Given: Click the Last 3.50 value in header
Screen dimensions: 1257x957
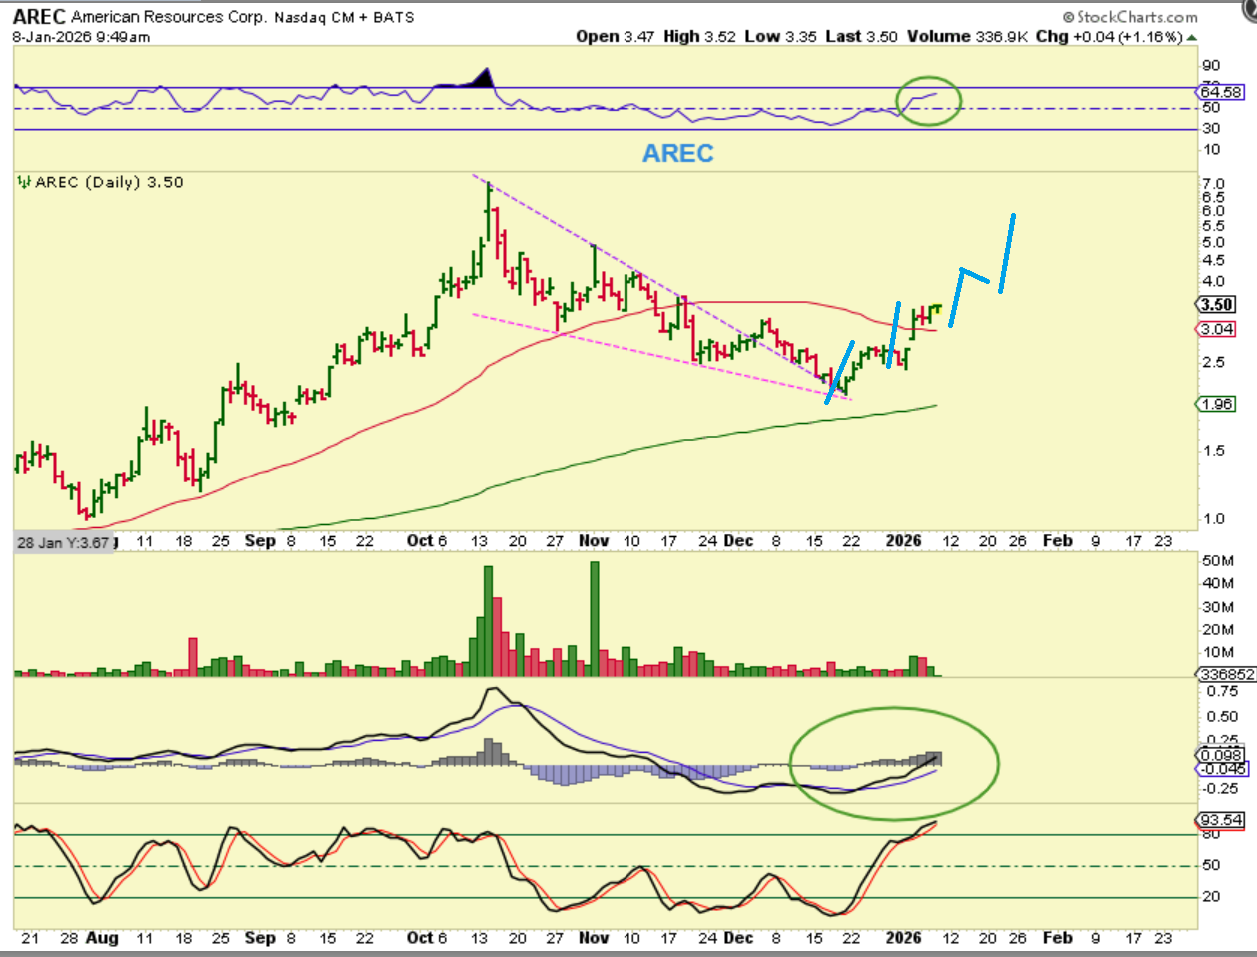Looking at the screenshot, I should click(x=862, y=36).
